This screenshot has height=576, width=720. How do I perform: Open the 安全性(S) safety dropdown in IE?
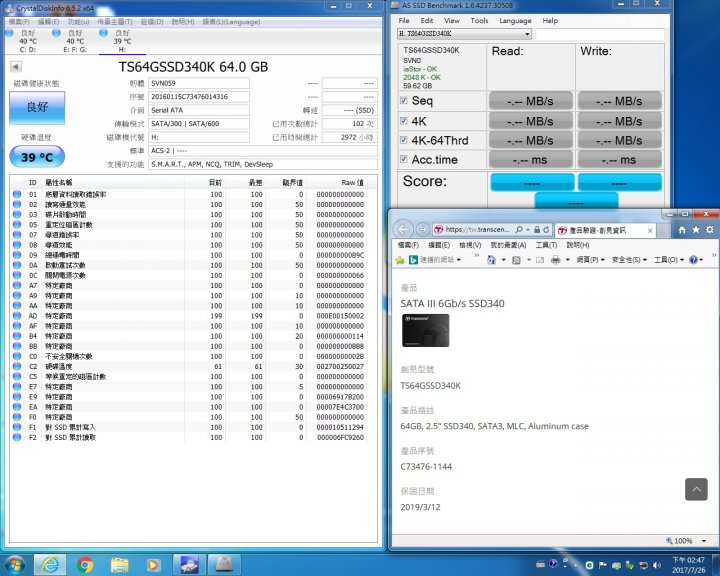pos(629,260)
